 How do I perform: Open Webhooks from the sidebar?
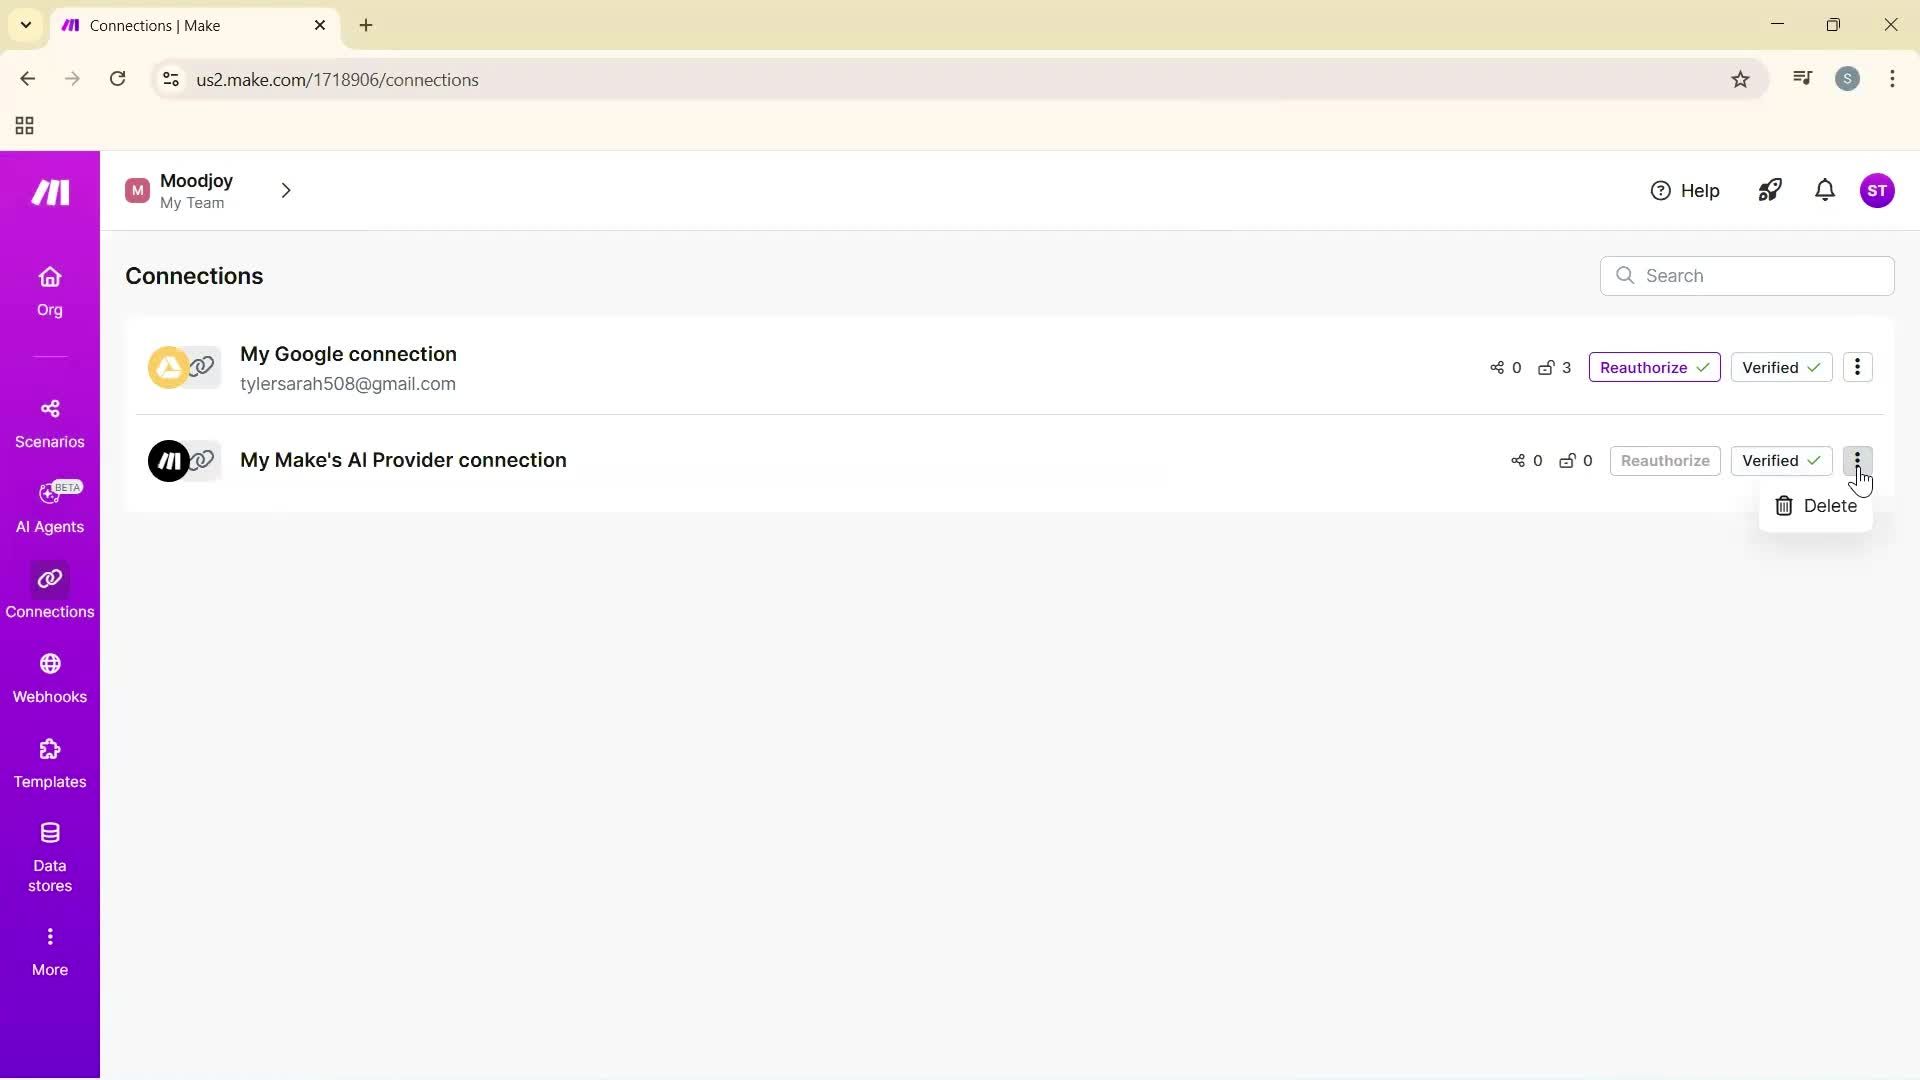pos(49,678)
